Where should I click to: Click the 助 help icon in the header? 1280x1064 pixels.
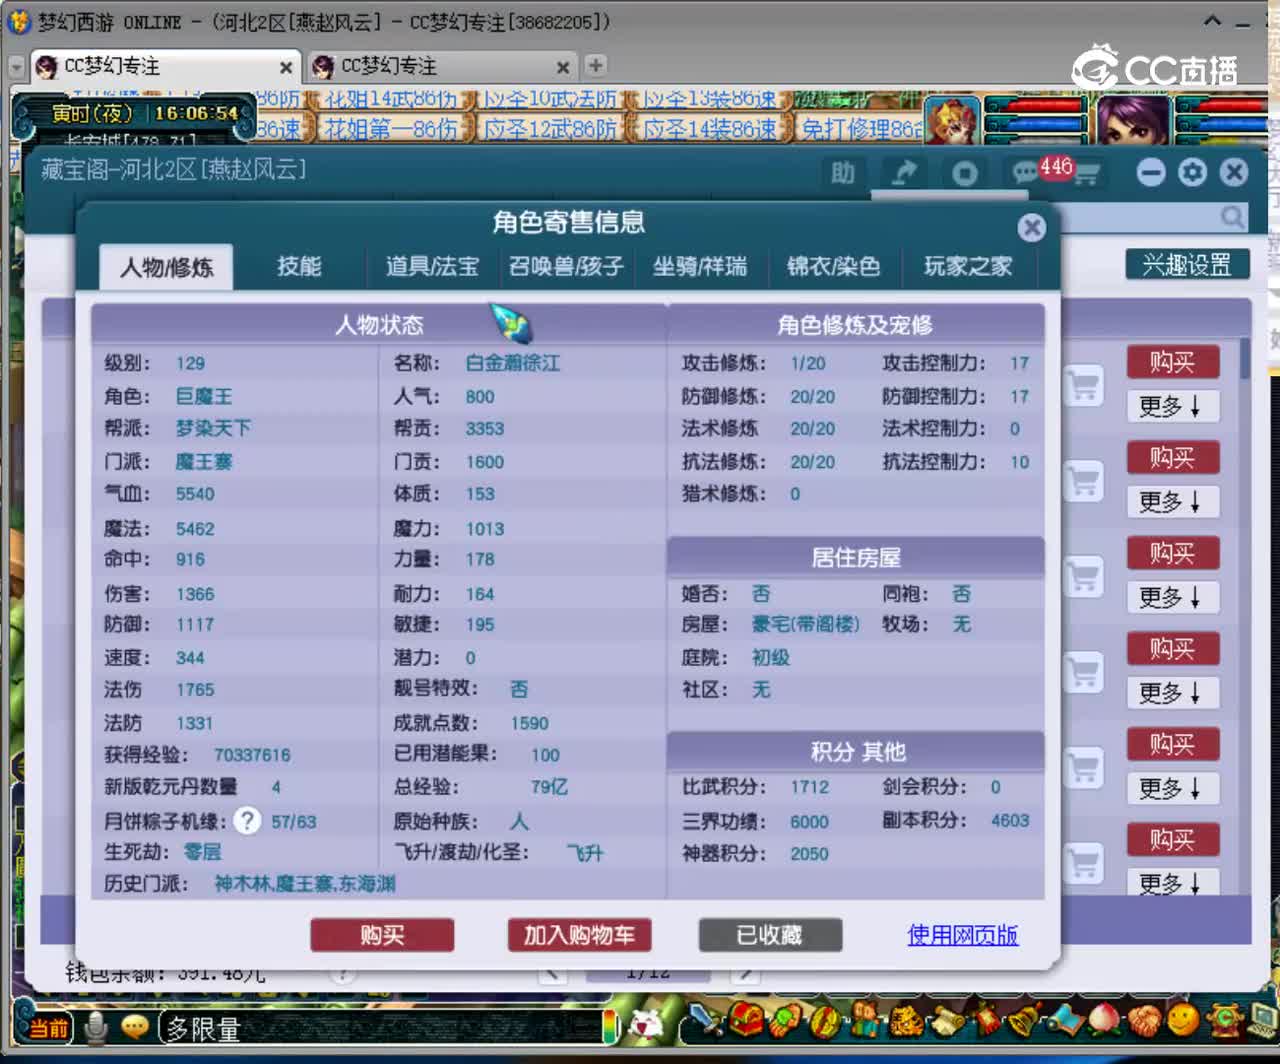(843, 173)
